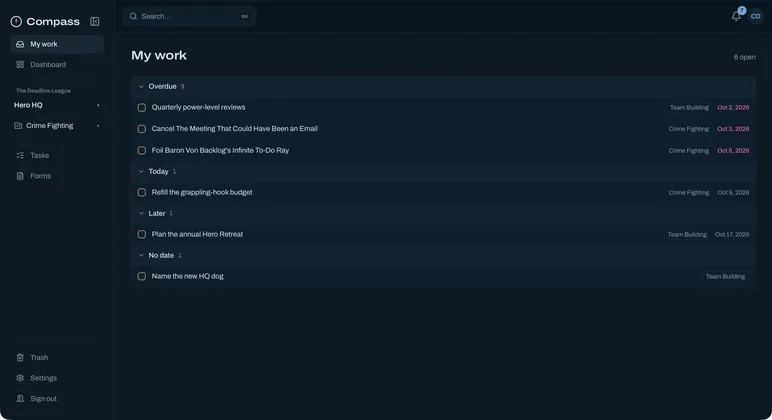Open Trash from the sidebar
Image resolution: width=772 pixels, height=420 pixels.
coord(57,357)
